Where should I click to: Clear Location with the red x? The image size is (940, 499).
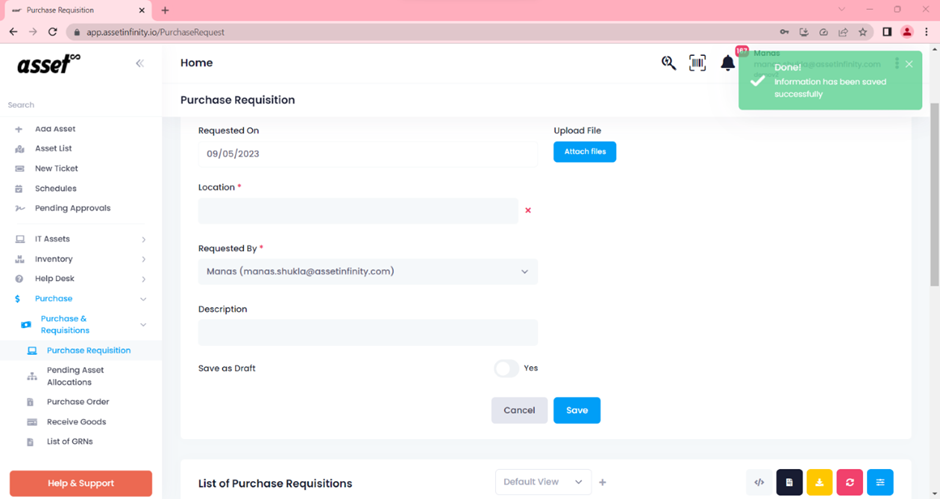tap(528, 211)
